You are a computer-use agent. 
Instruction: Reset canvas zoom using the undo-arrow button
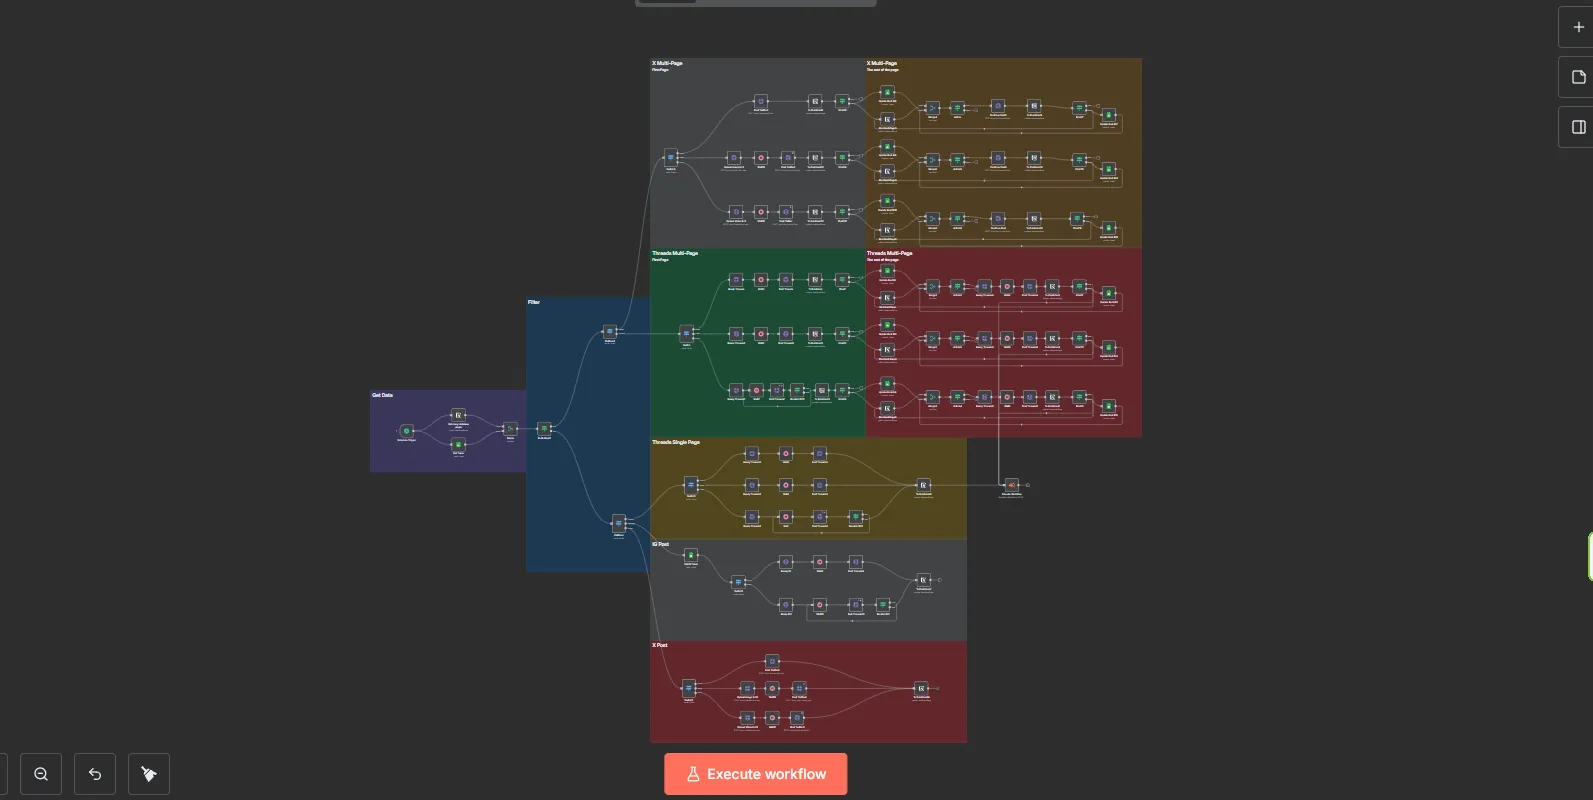click(x=95, y=774)
